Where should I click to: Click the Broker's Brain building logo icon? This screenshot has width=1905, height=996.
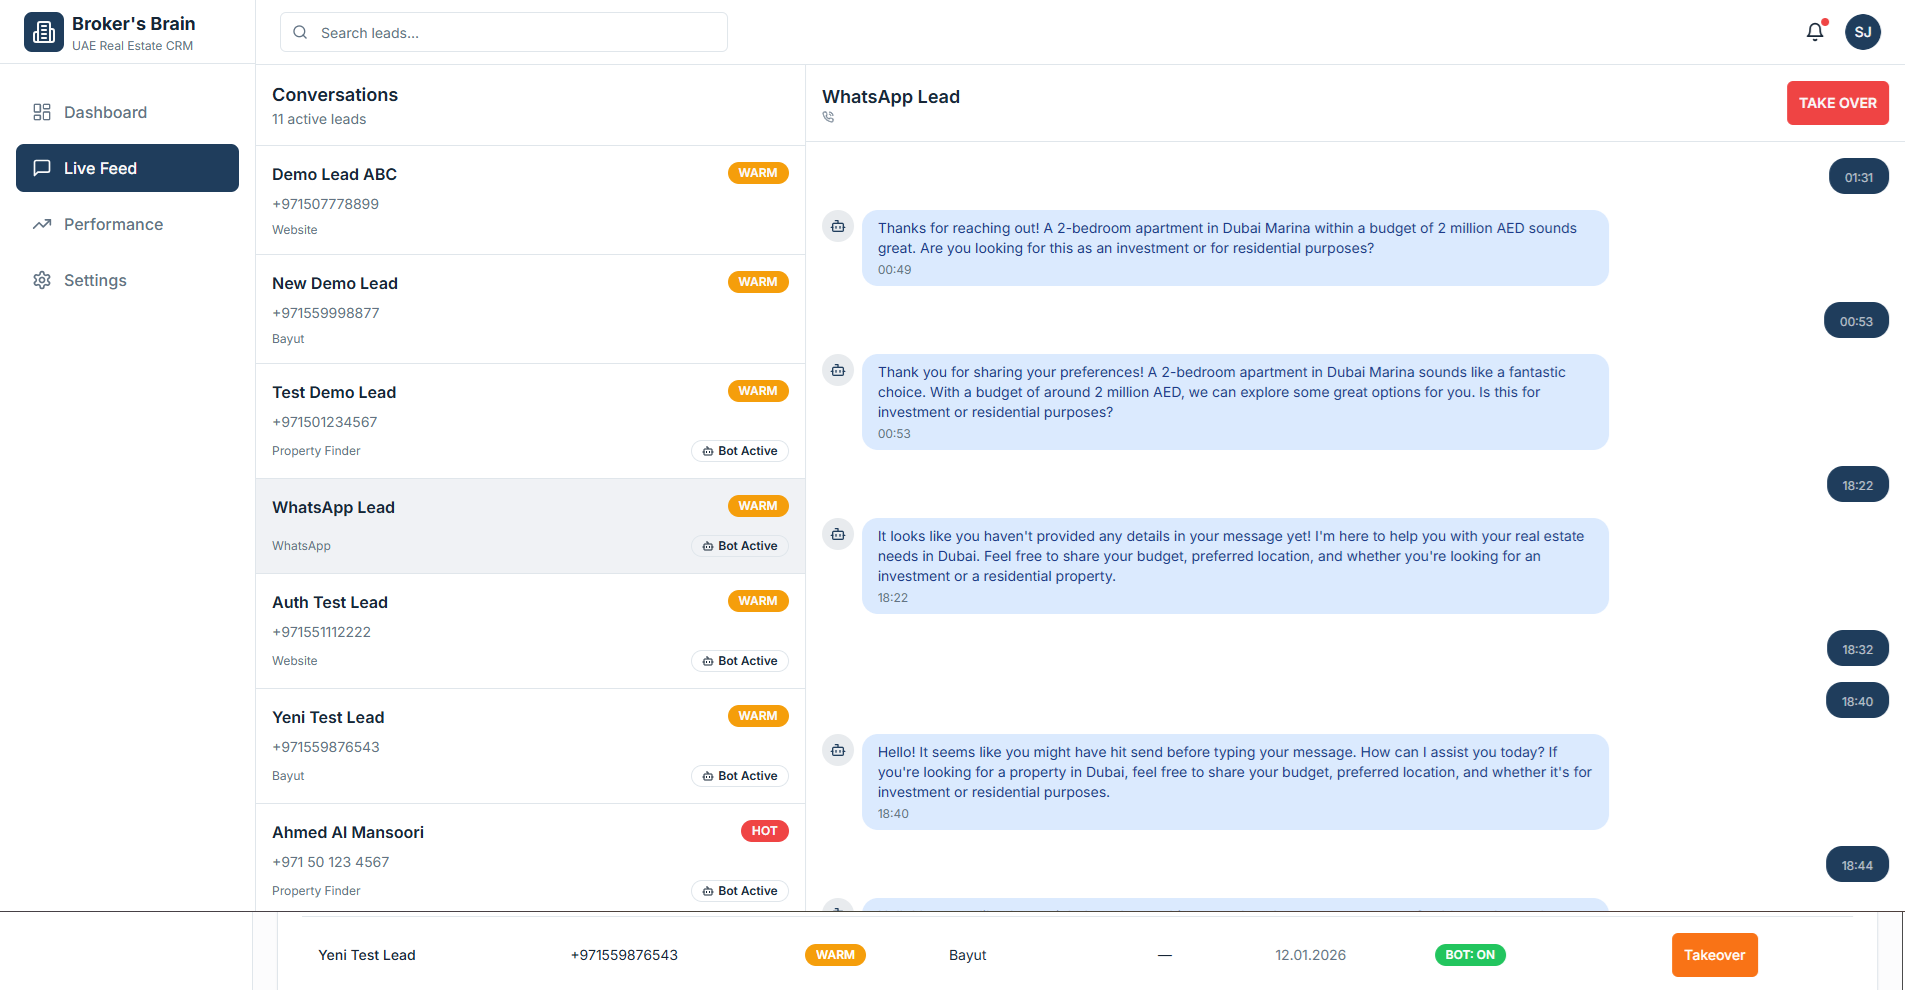[x=43, y=32]
